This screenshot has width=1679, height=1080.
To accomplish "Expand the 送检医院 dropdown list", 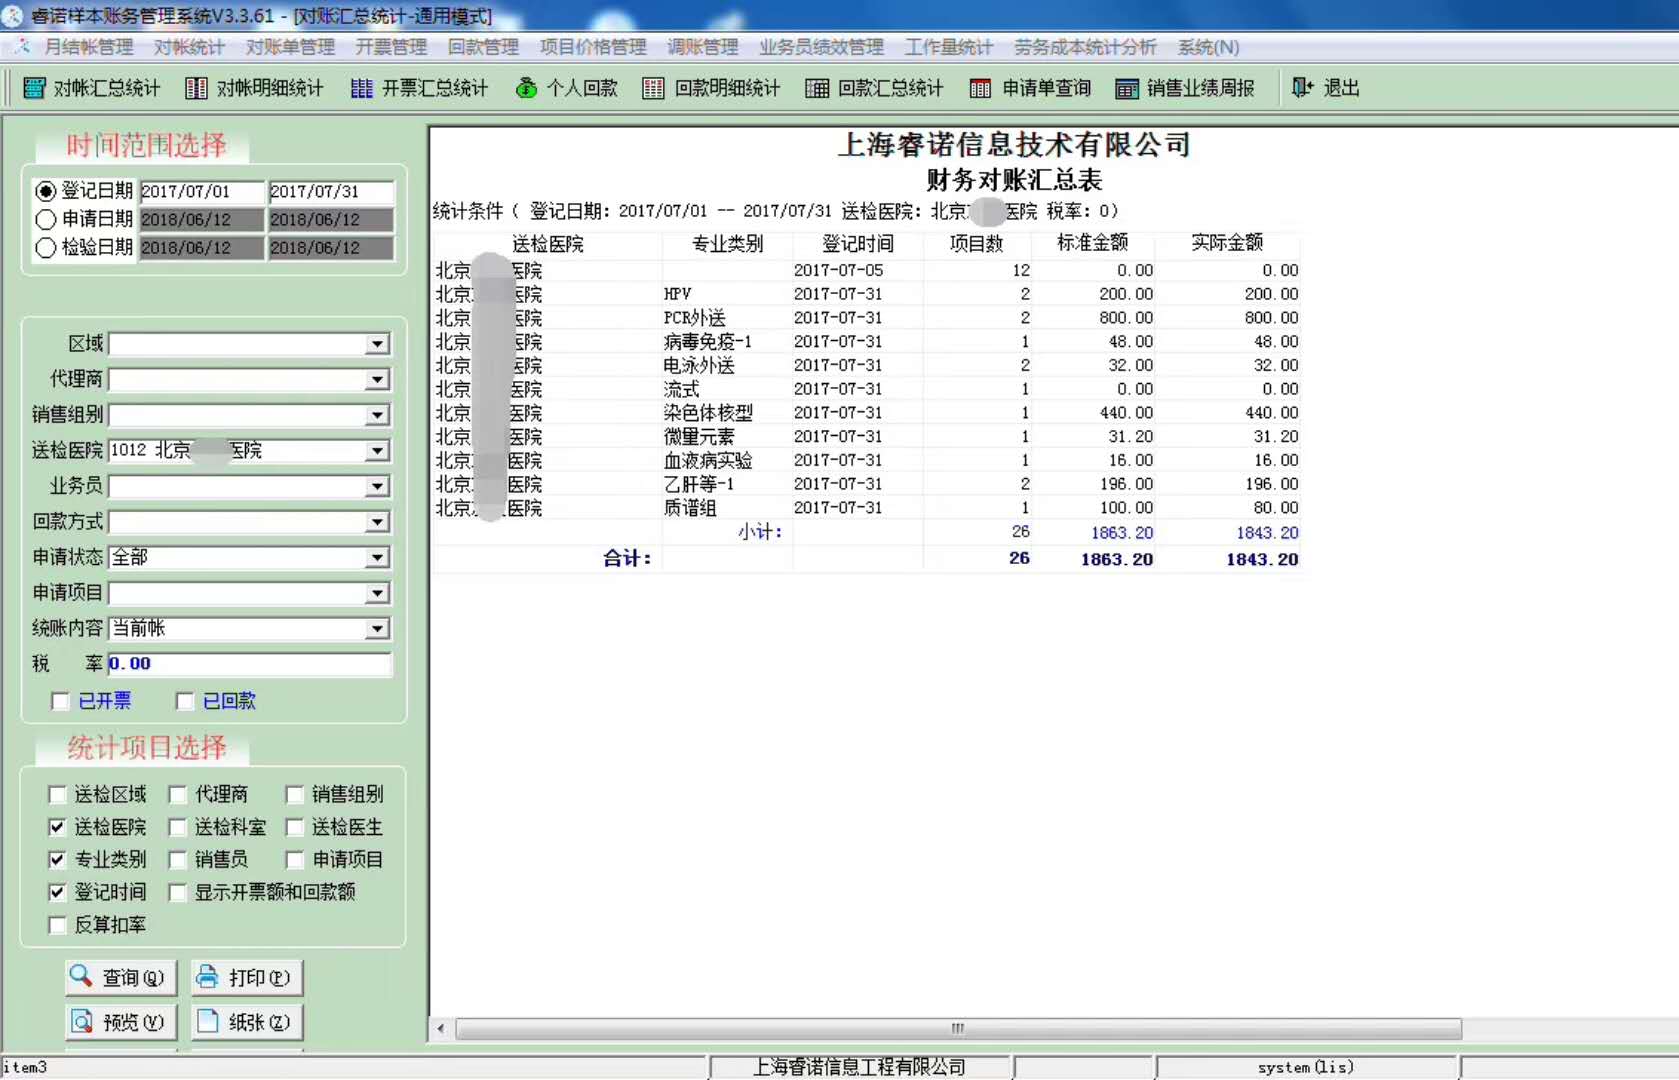I will pyautogui.click(x=377, y=451).
